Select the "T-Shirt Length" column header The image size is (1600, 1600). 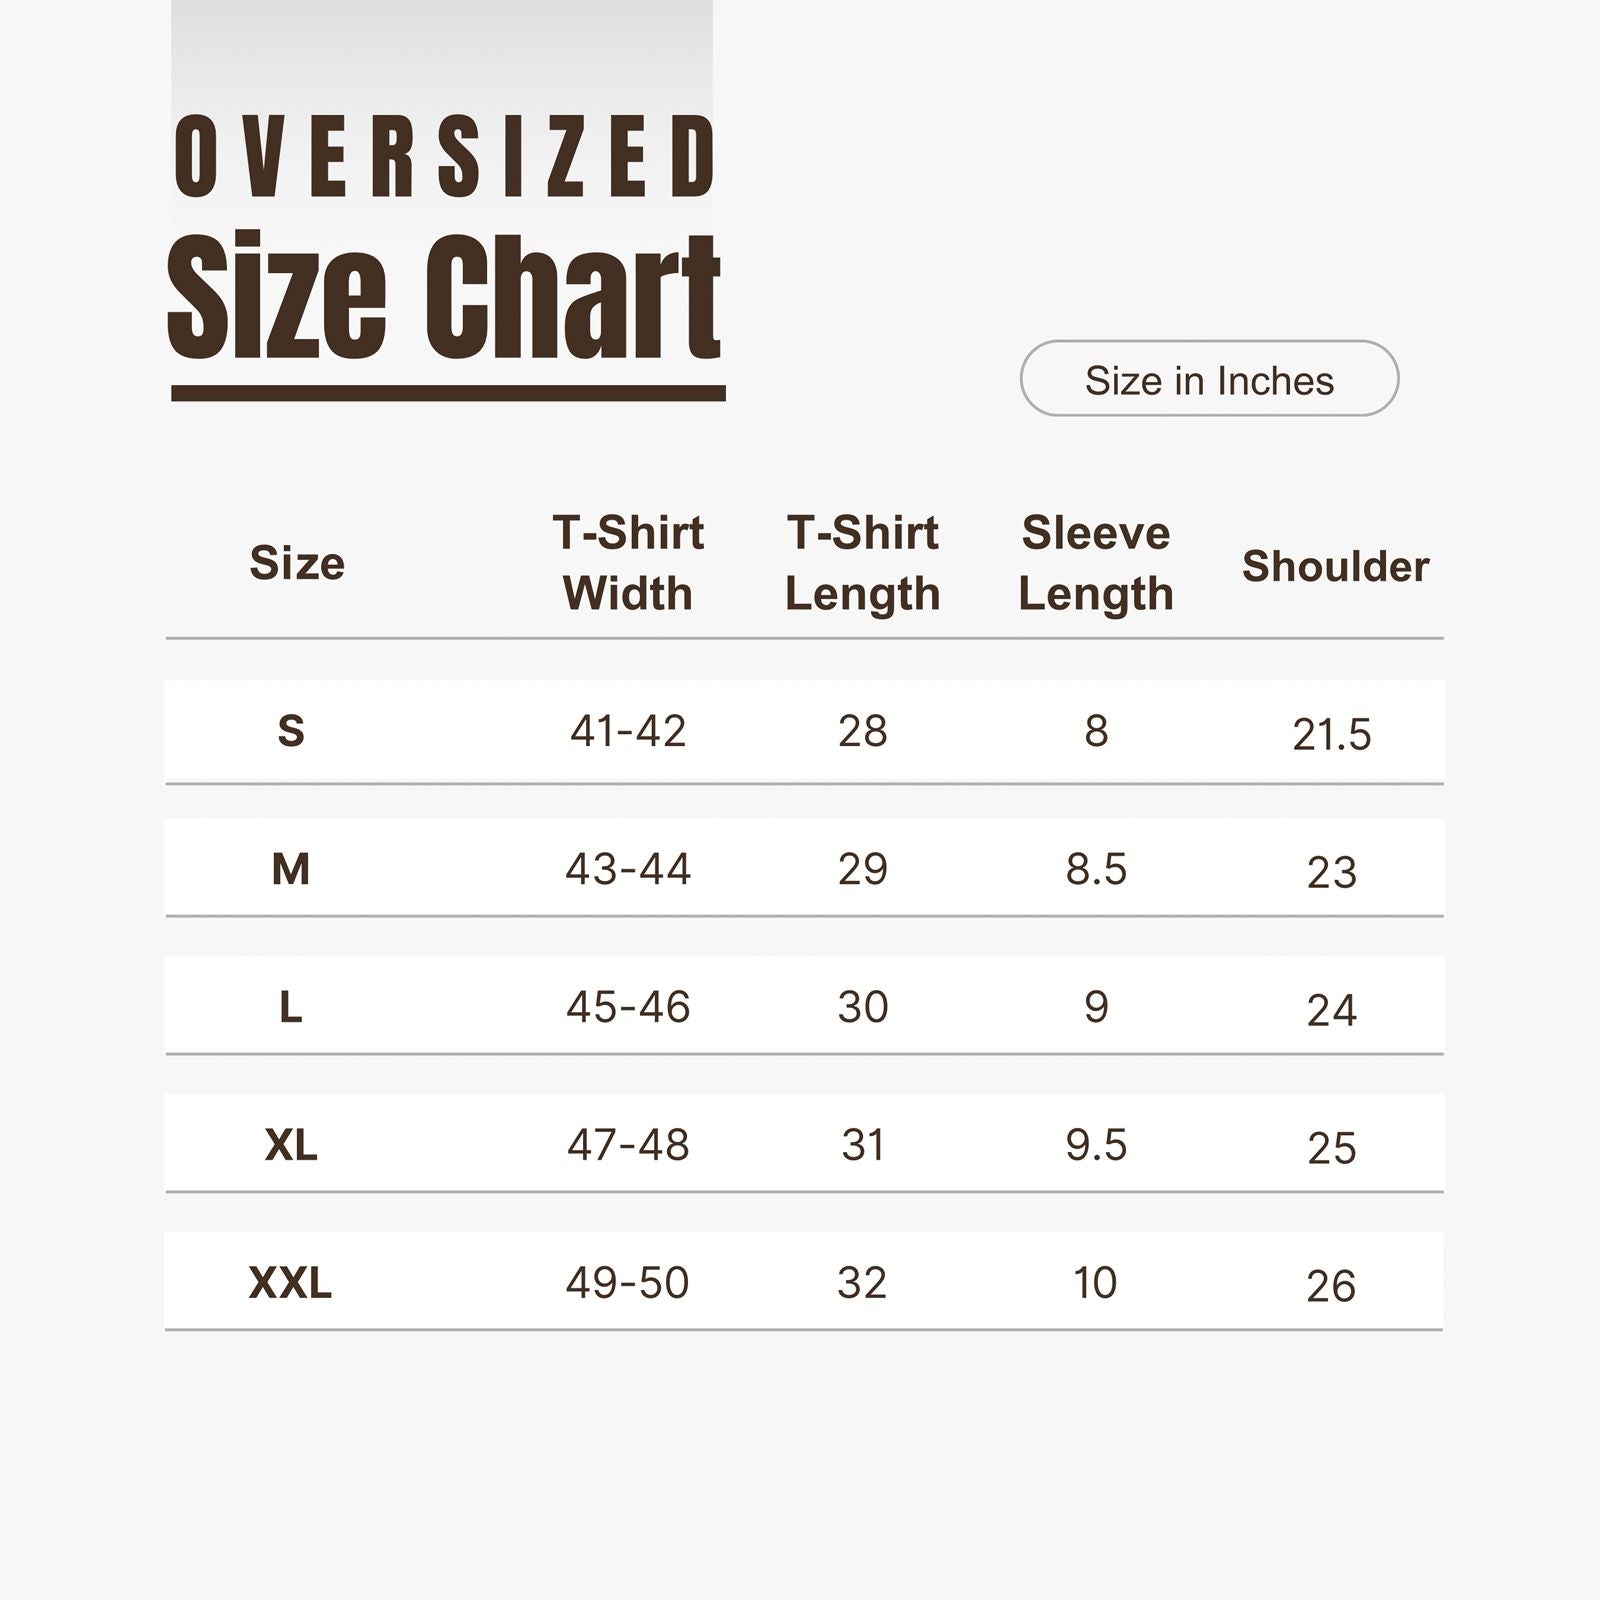[862, 563]
